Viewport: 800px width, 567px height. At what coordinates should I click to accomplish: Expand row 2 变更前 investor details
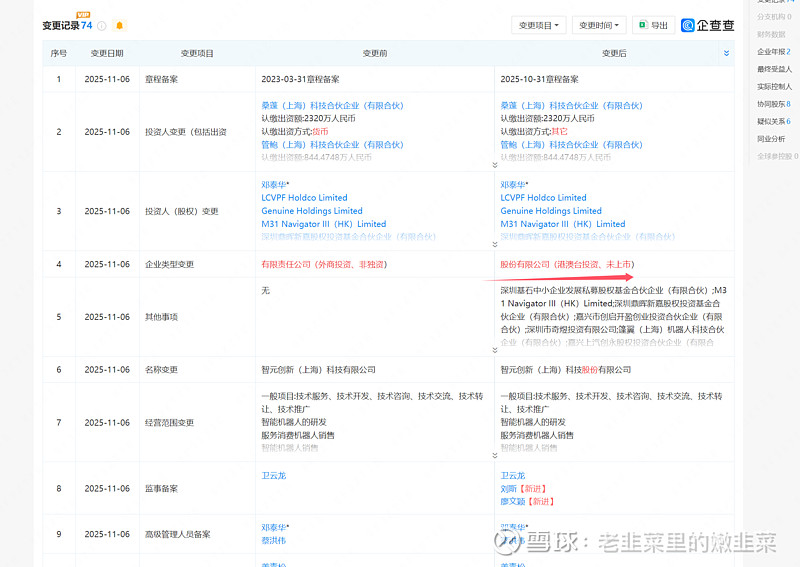(x=493, y=164)
